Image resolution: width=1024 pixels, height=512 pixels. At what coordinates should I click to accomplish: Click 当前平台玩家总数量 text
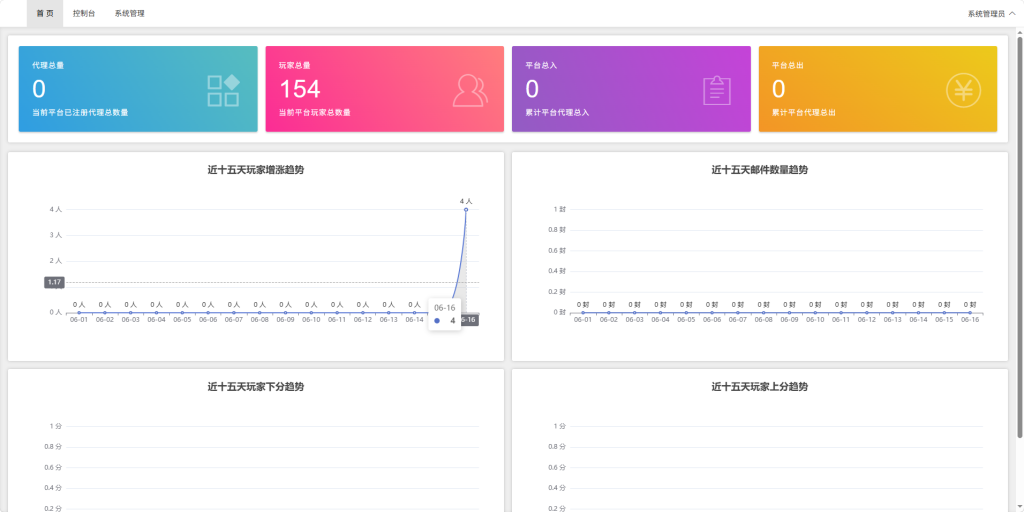pos(315,112)
